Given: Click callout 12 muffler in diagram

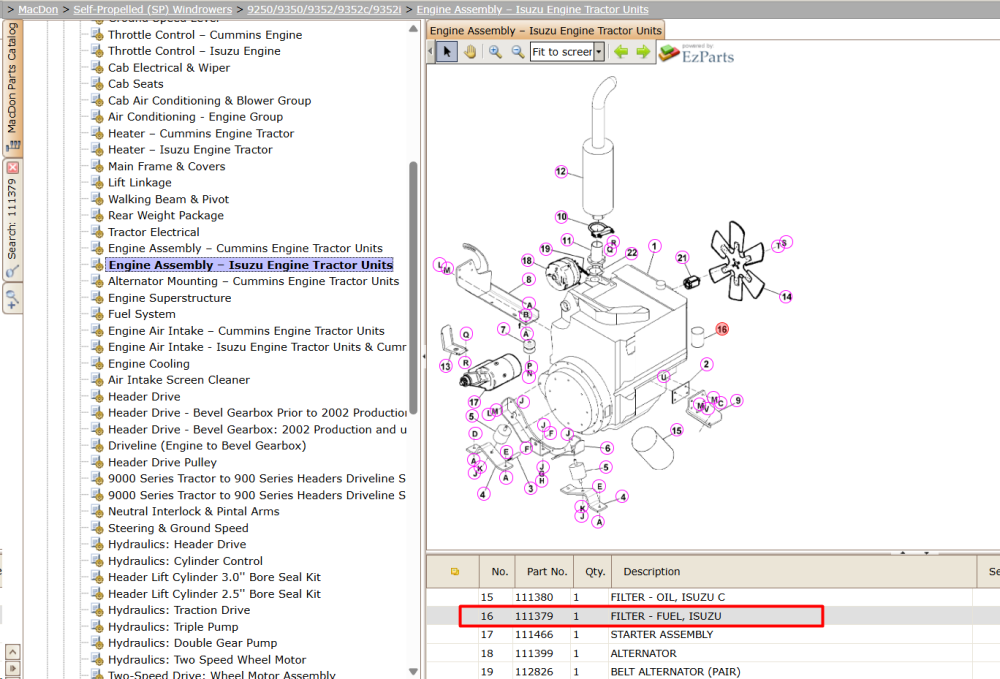Looking at the screenshot, I should click(561, 172).
